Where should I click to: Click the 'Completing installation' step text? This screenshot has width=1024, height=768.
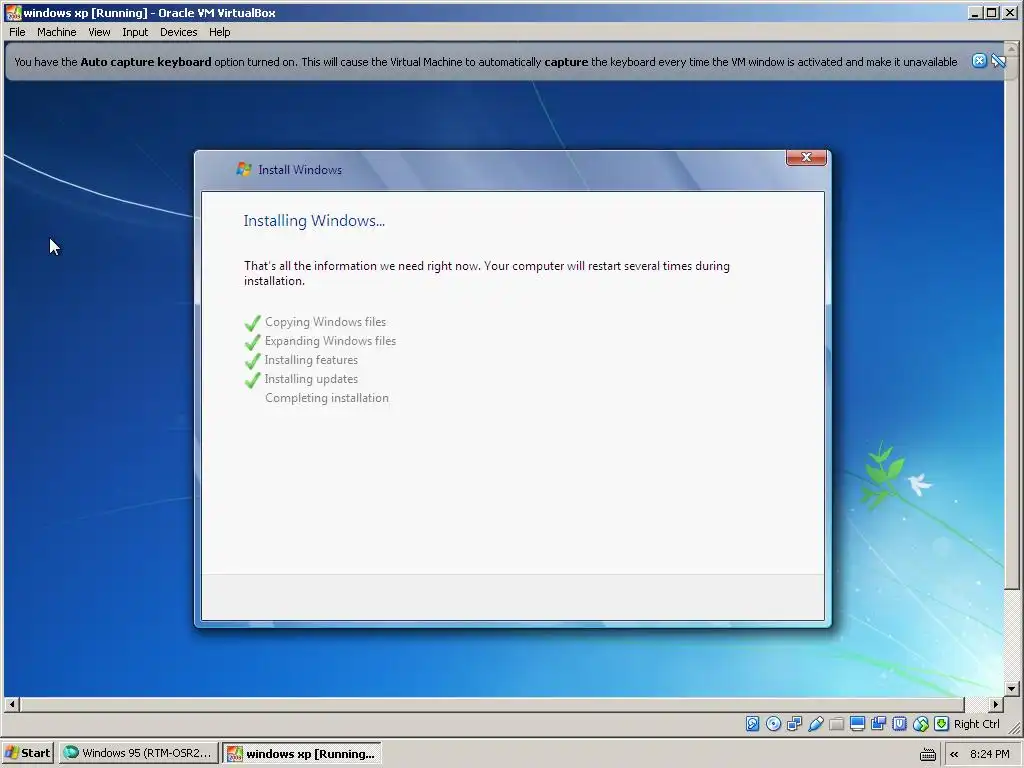(x=327, y=398)
